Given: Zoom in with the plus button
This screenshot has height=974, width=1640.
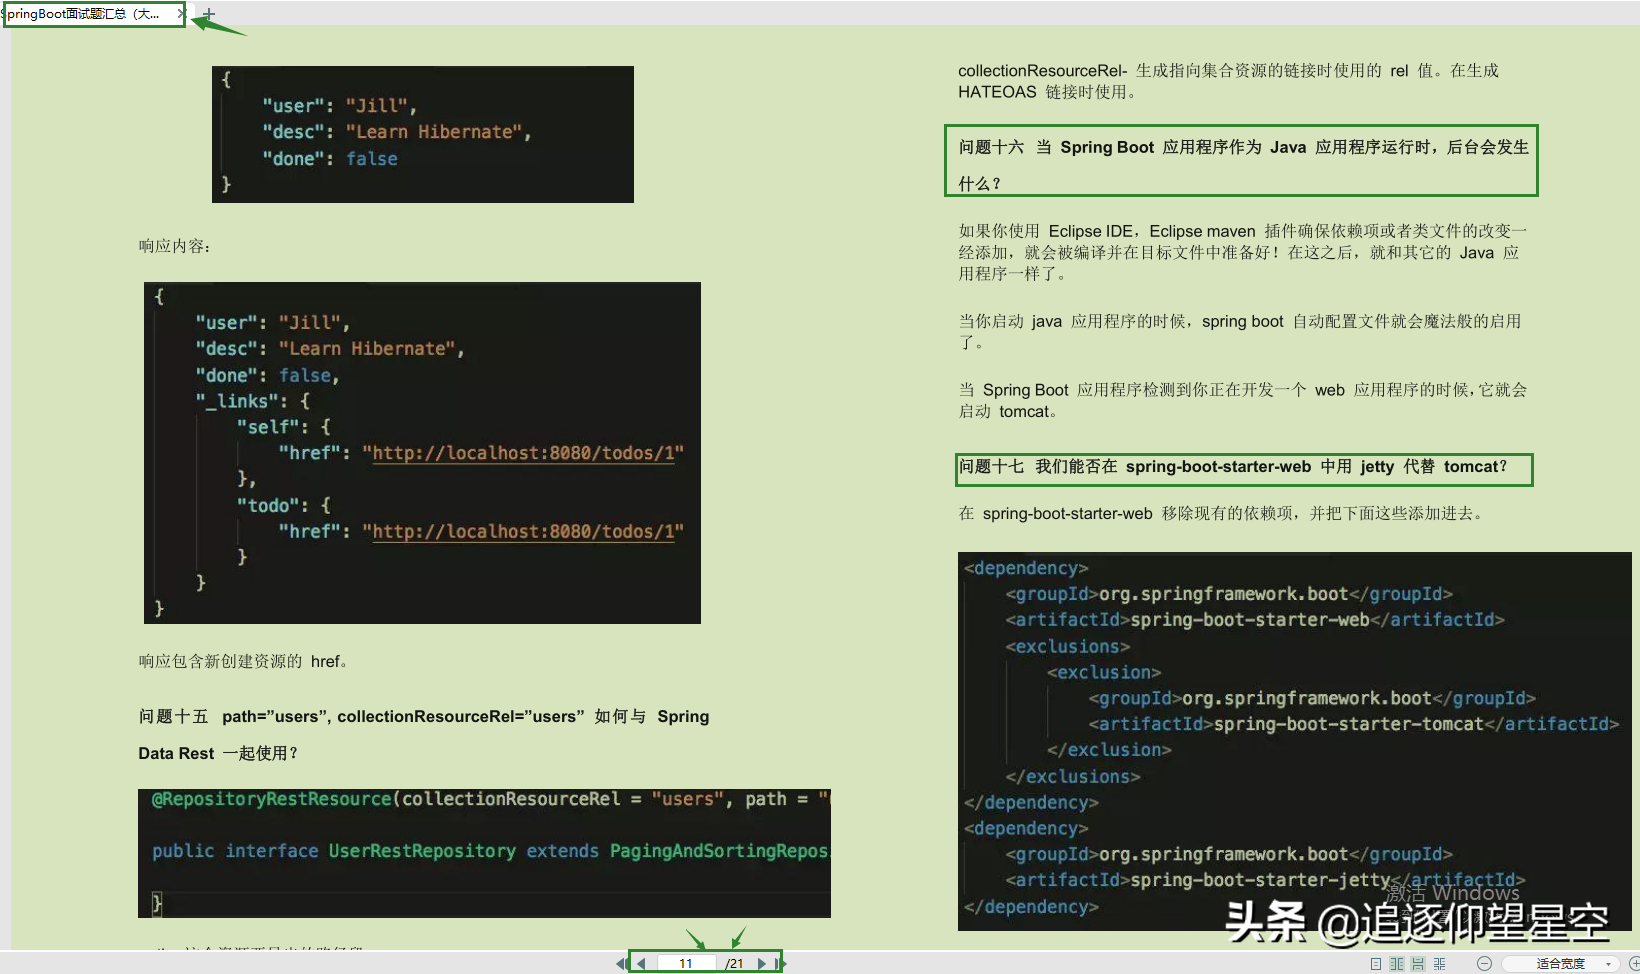Looking at the screenshot, I should point(1634,964).
